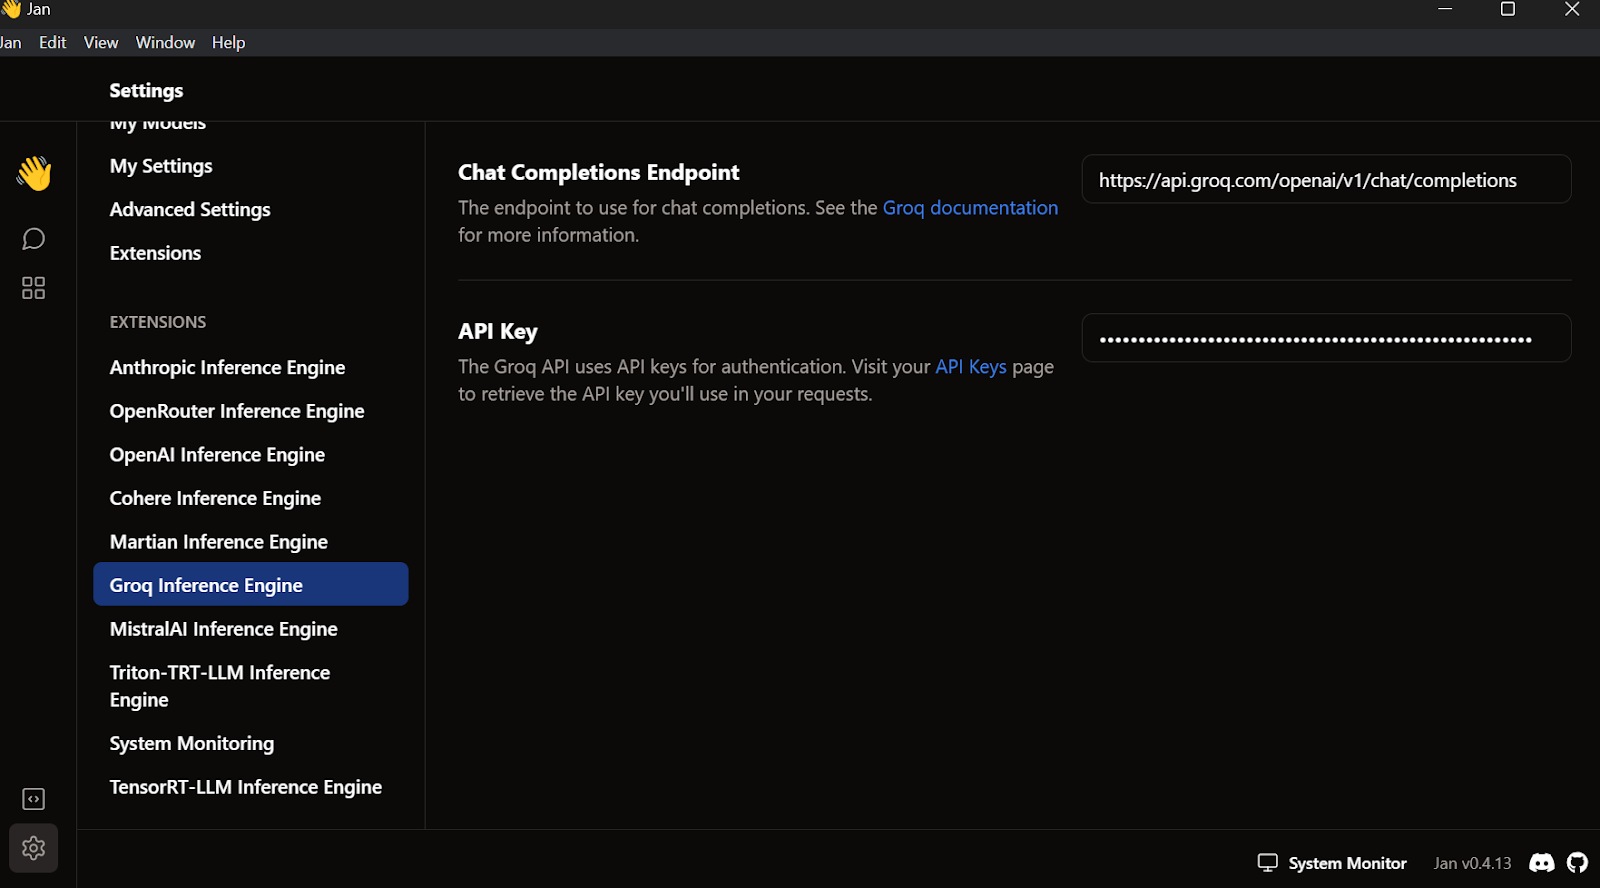Click the Chat Completions Endpoint URL field

[1326, 180]
